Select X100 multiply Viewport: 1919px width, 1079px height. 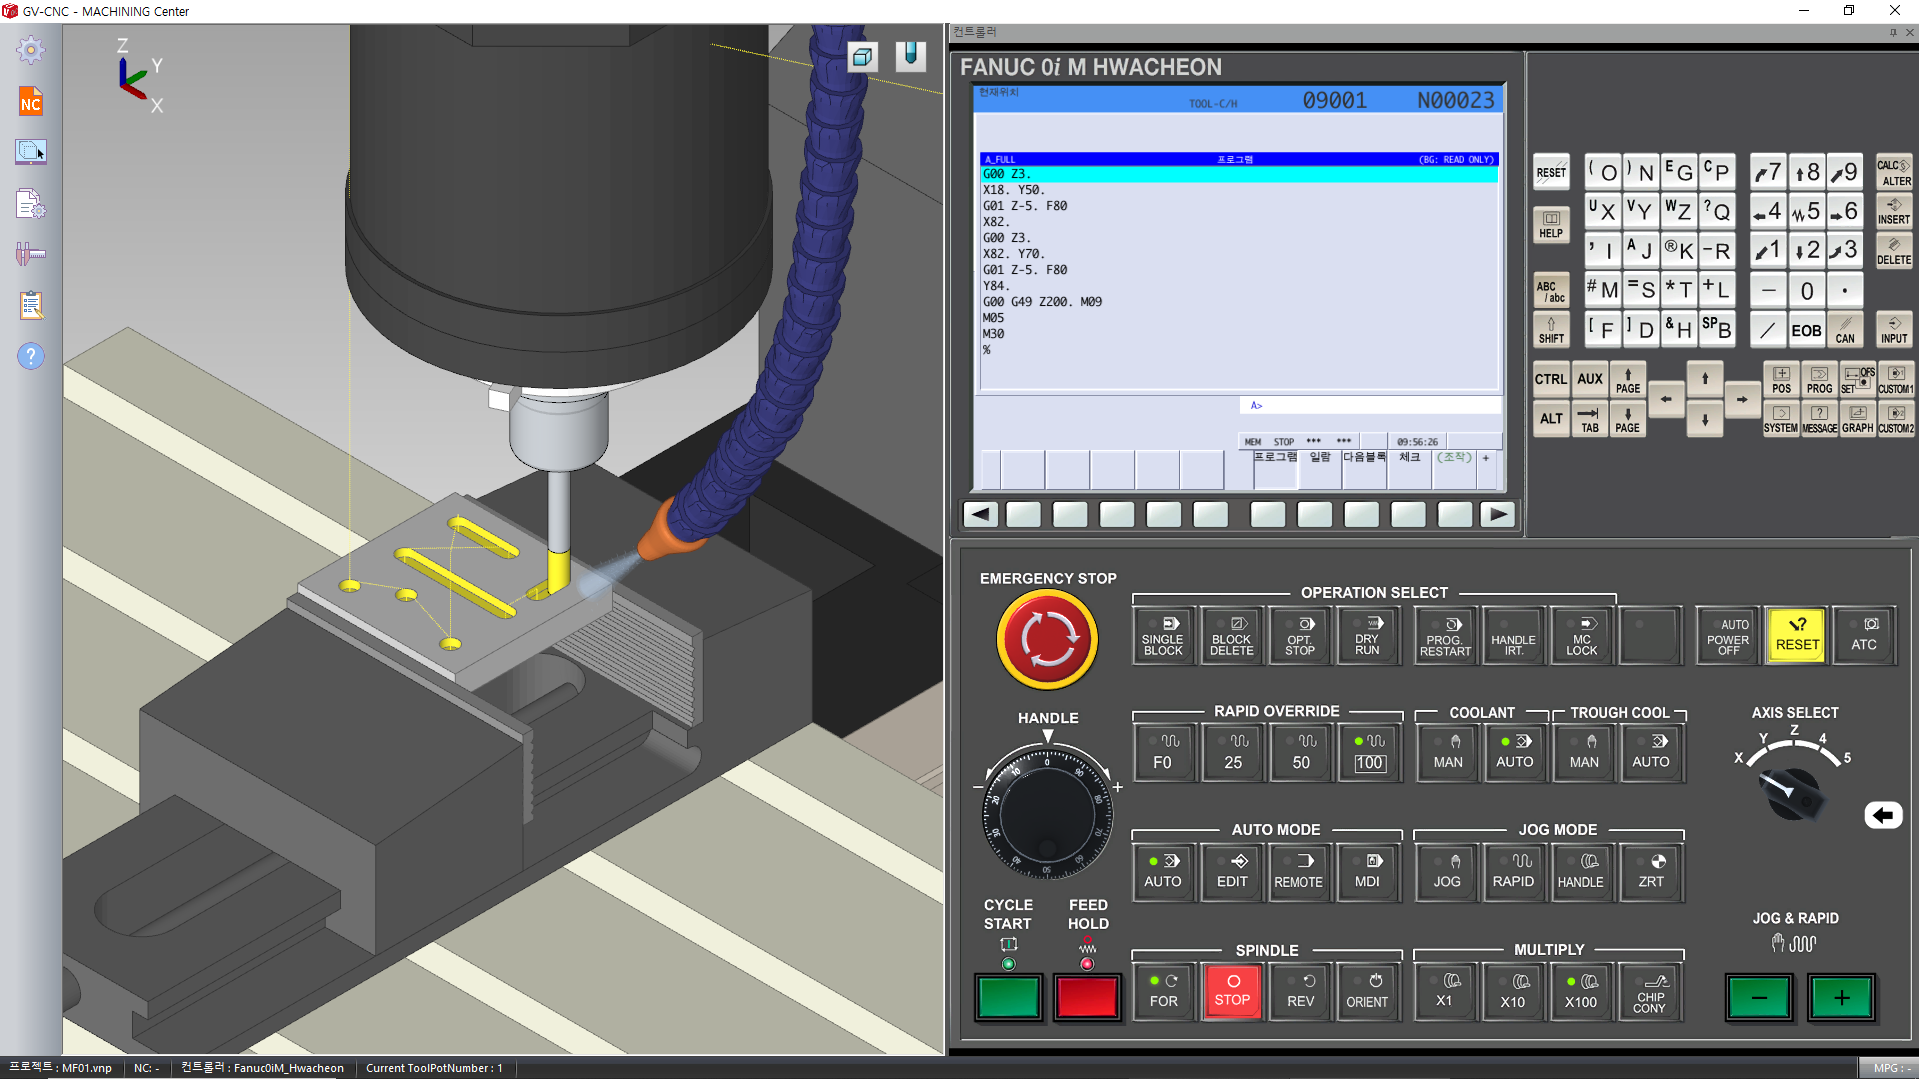(1581, 992)
